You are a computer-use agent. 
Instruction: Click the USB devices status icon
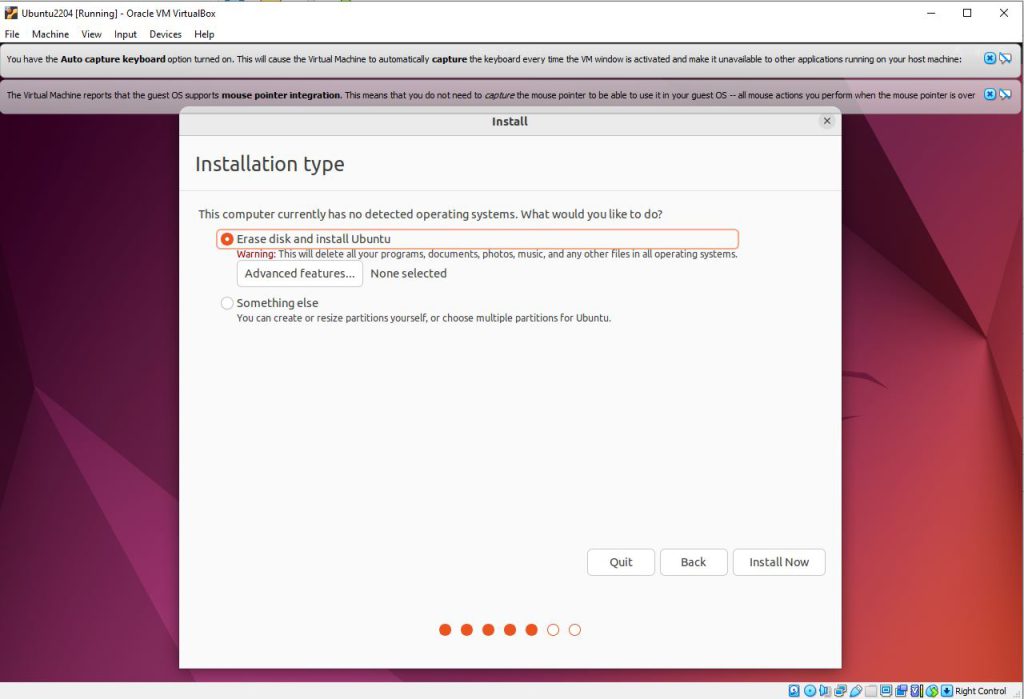click(x=856, y=691)
